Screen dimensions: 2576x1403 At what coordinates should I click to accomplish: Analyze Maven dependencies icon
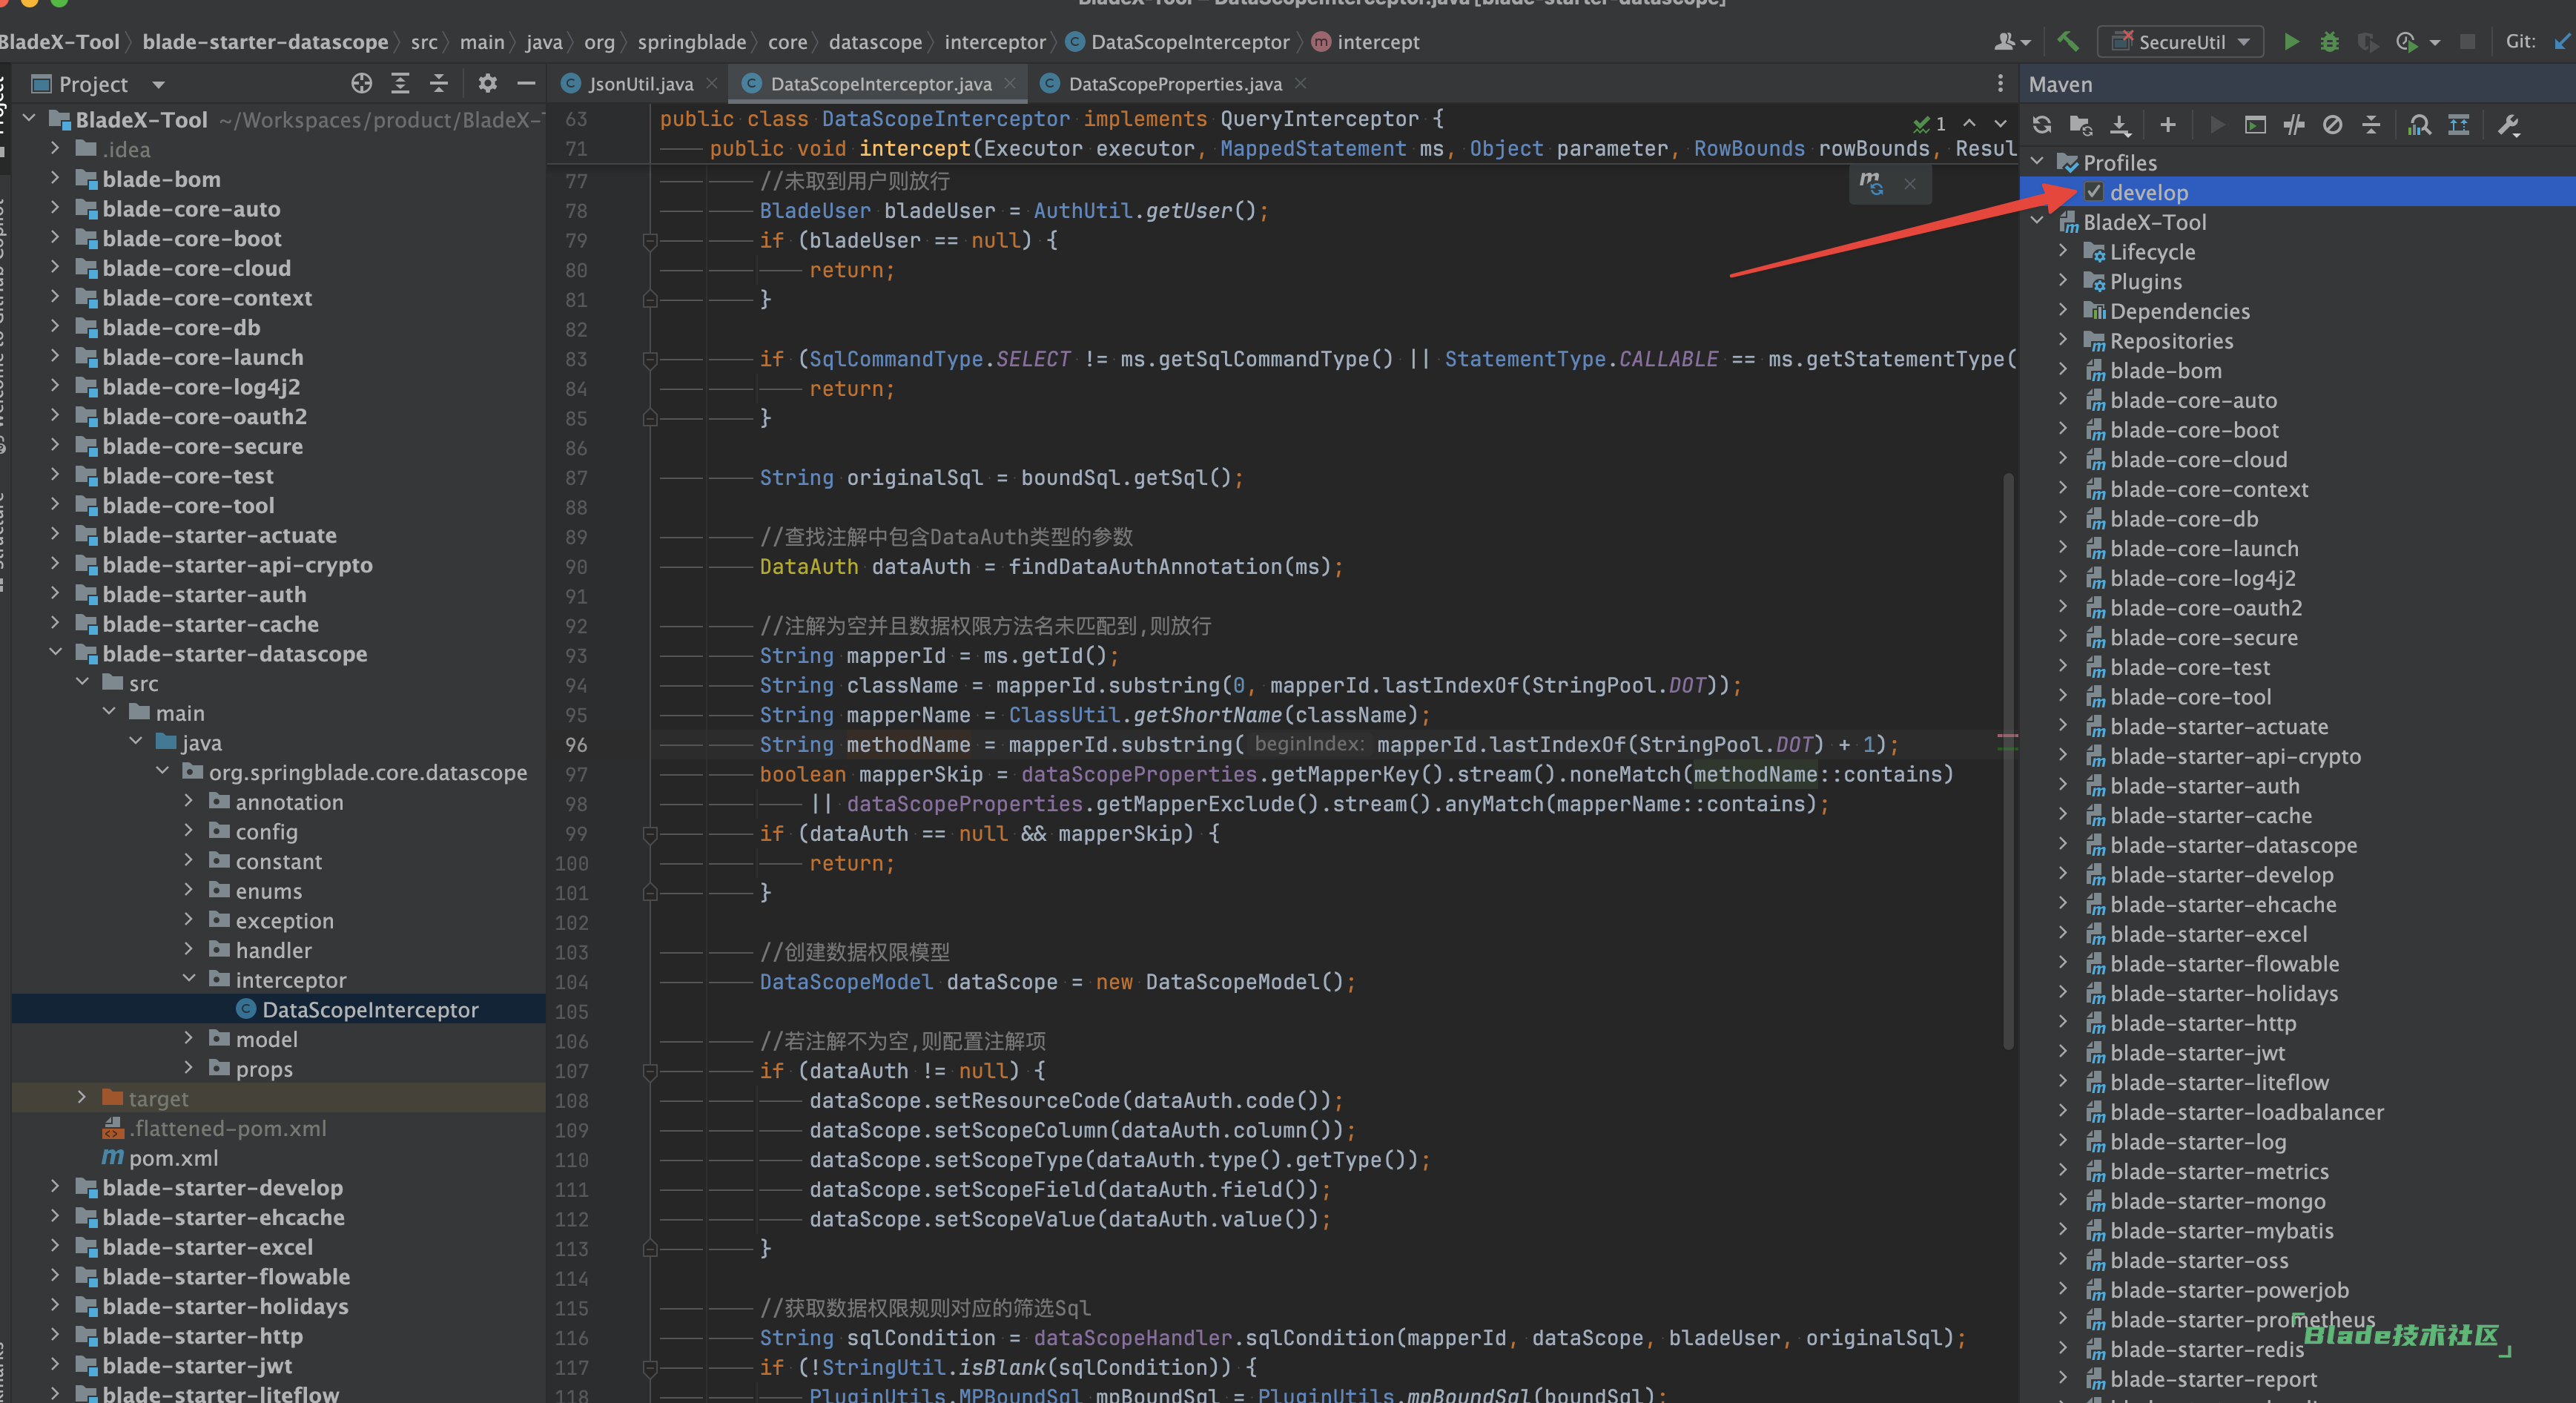point(2419,125)
